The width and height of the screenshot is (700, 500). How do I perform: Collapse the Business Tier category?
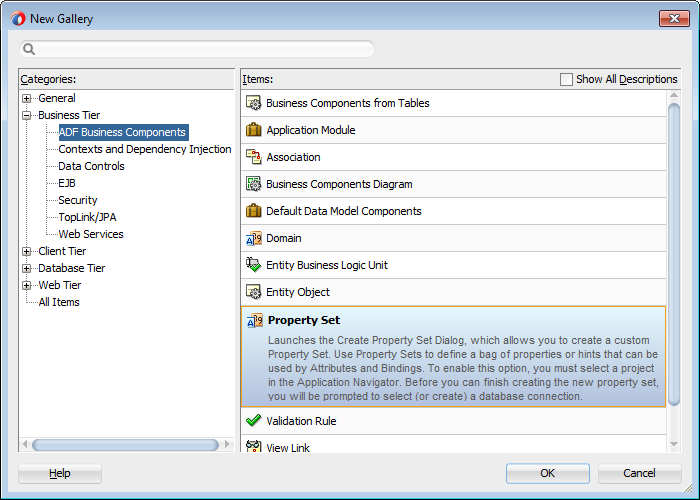(x=27, y=115)
